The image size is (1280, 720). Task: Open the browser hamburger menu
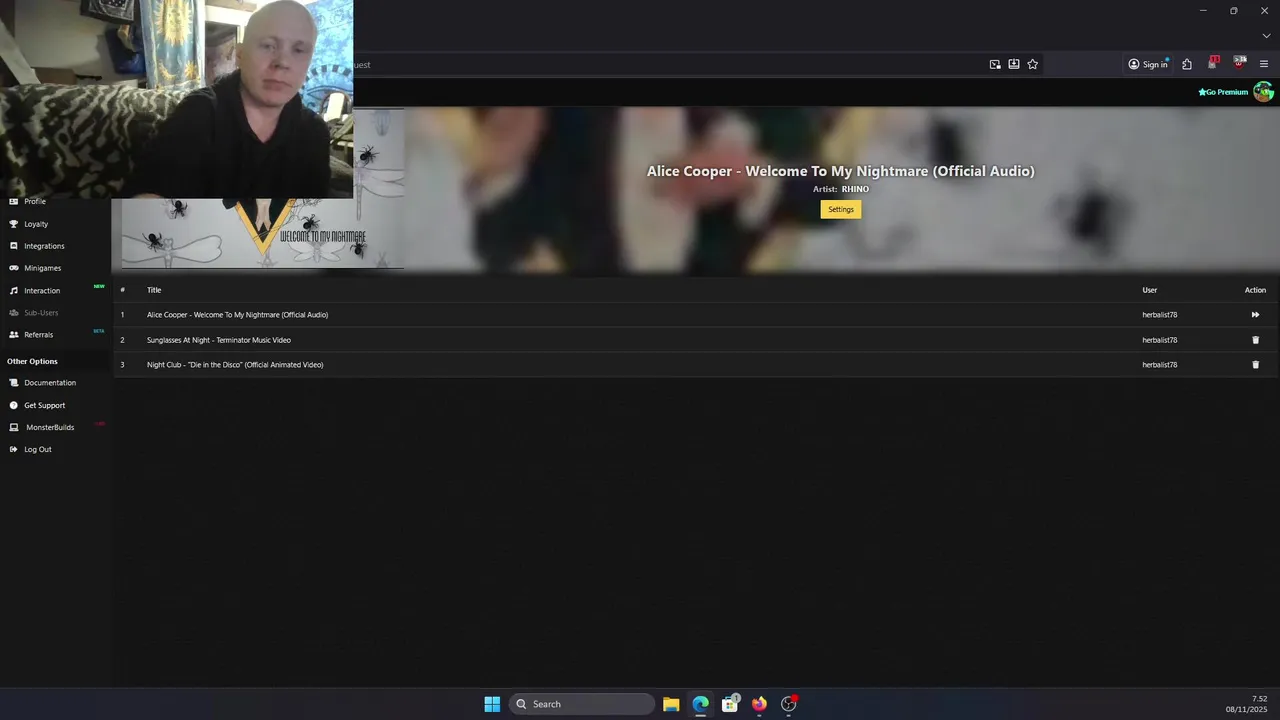1264,64
